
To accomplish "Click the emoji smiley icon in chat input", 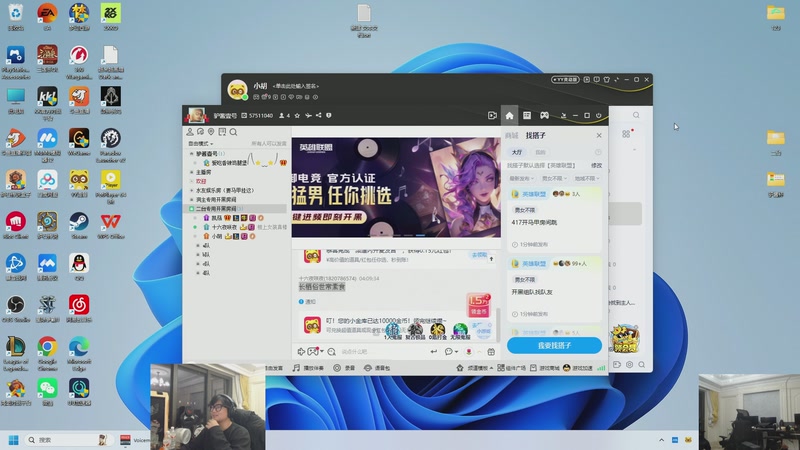I will [x=332, y=352].
